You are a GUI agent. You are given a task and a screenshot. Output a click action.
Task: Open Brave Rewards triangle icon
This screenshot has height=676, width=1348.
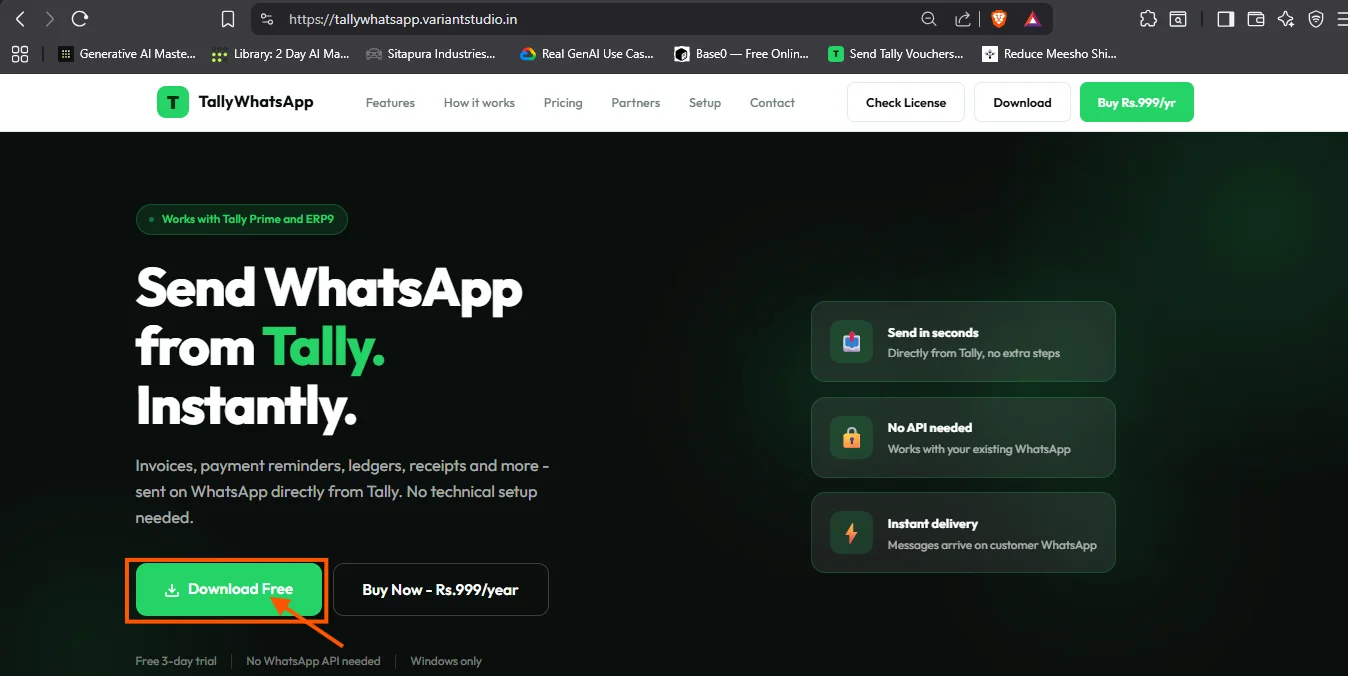click(x=1032, y=19)
